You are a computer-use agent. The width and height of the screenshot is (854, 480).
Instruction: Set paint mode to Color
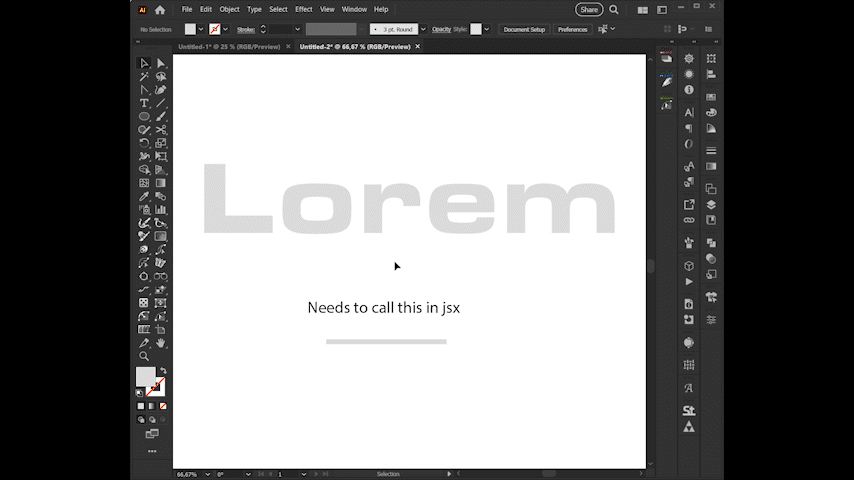click(141, 406)
